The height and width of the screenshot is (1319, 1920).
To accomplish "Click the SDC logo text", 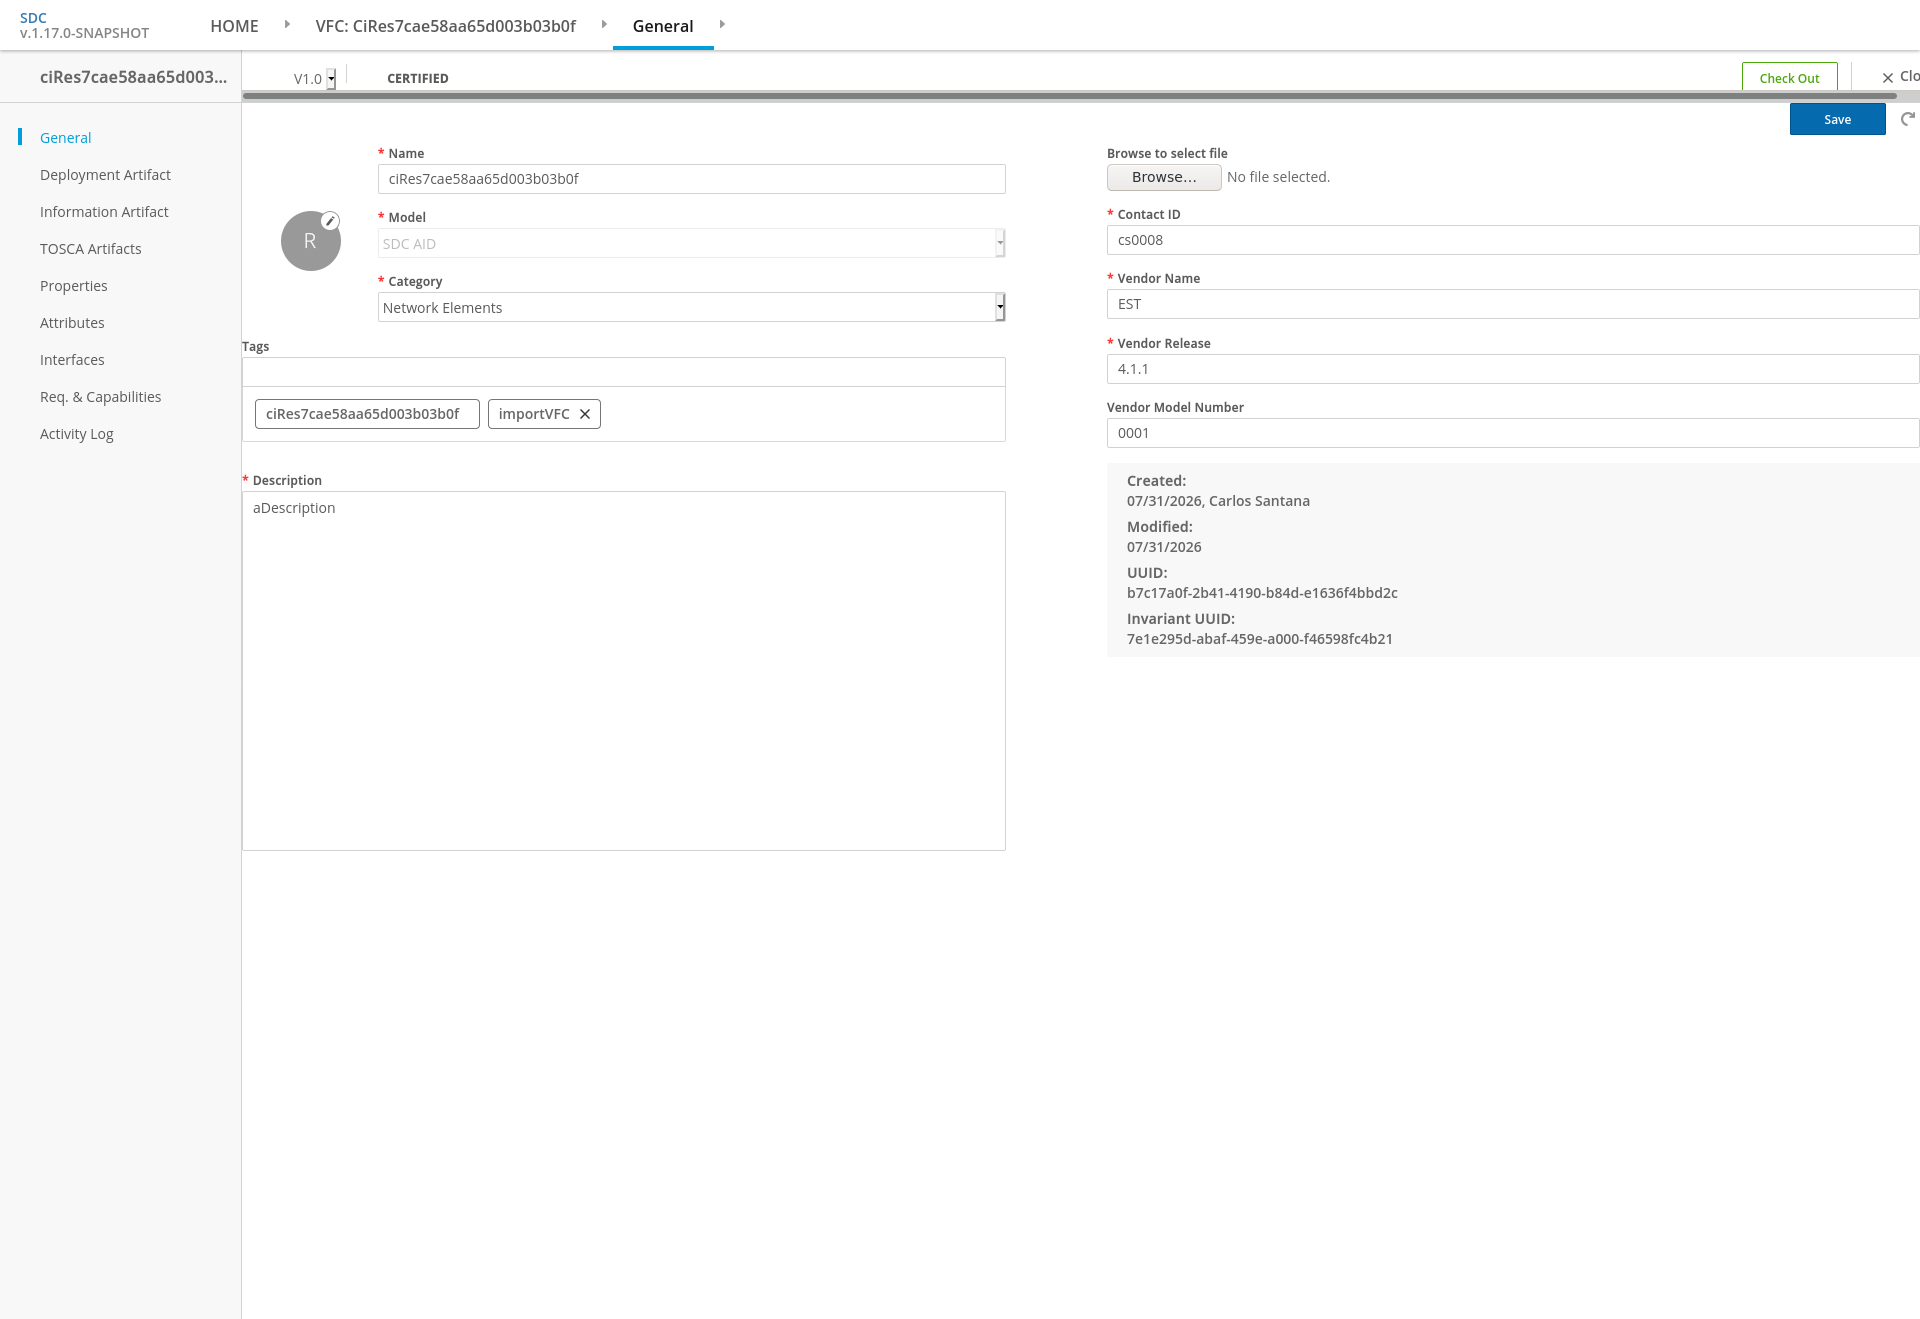I will tap(33, 18).
